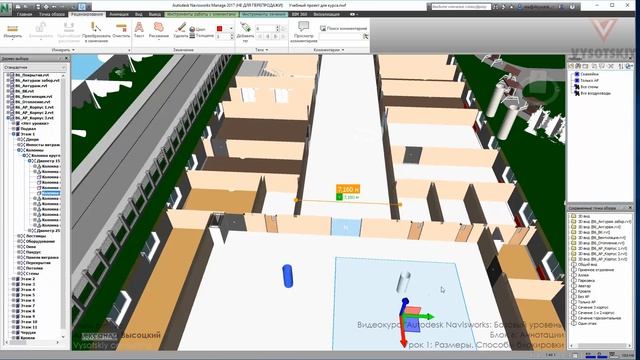Select the Чердак tree item

pos(28,332)
